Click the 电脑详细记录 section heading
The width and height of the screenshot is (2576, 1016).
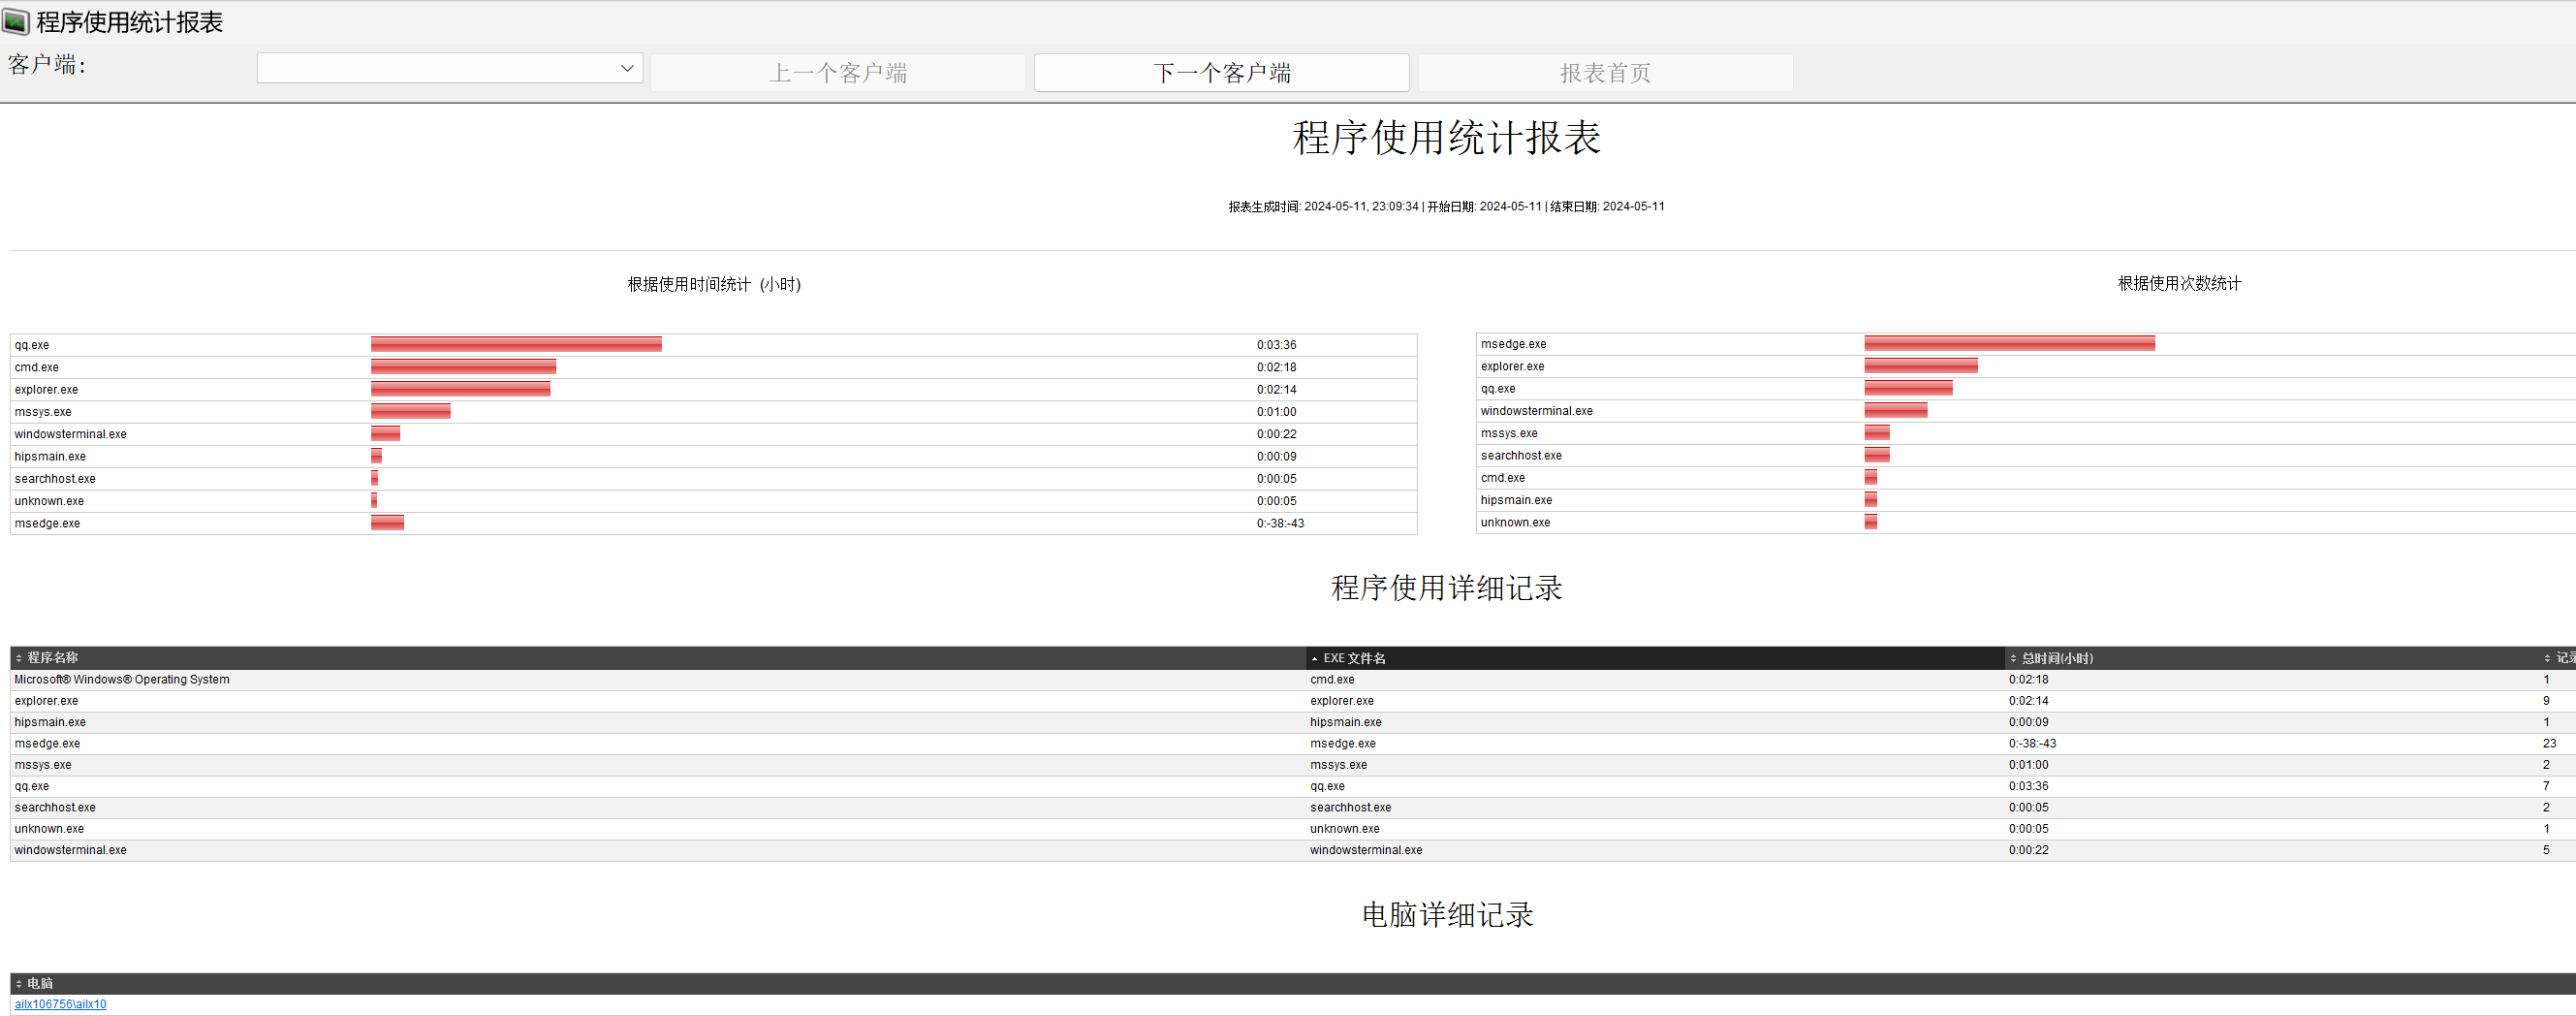point(1447,914)
